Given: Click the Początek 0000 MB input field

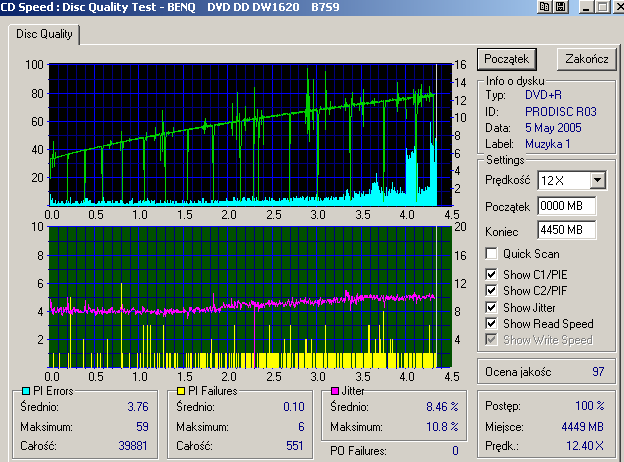Looking at the screenshot, I should tap(567, 206).
